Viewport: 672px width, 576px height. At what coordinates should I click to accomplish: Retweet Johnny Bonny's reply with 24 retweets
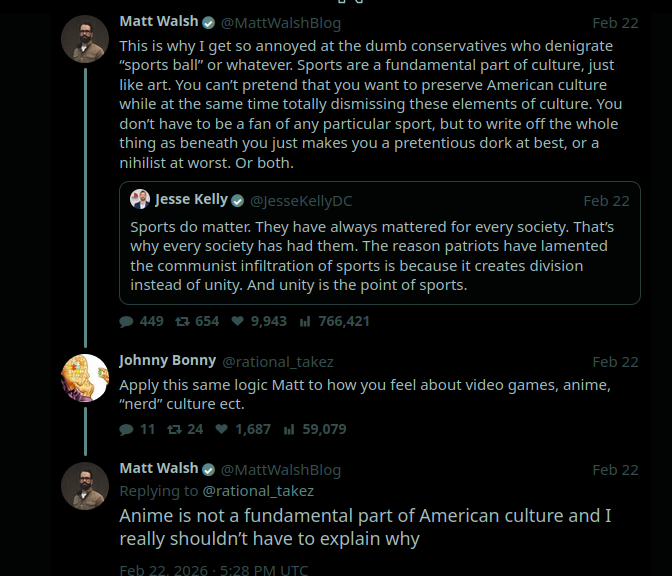click(x=174, y=429)
